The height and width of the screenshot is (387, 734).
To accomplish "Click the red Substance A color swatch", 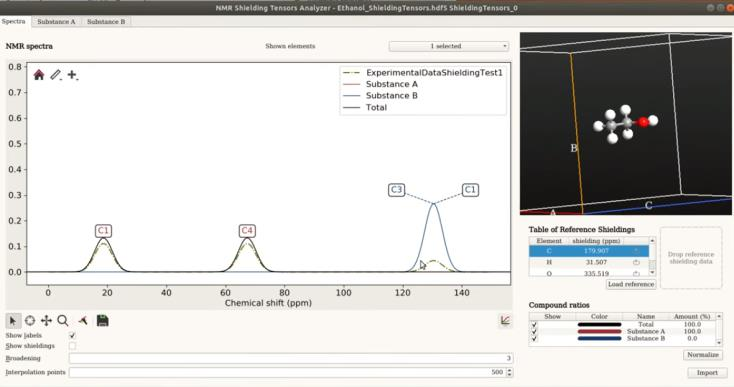I will coord(599,331).
